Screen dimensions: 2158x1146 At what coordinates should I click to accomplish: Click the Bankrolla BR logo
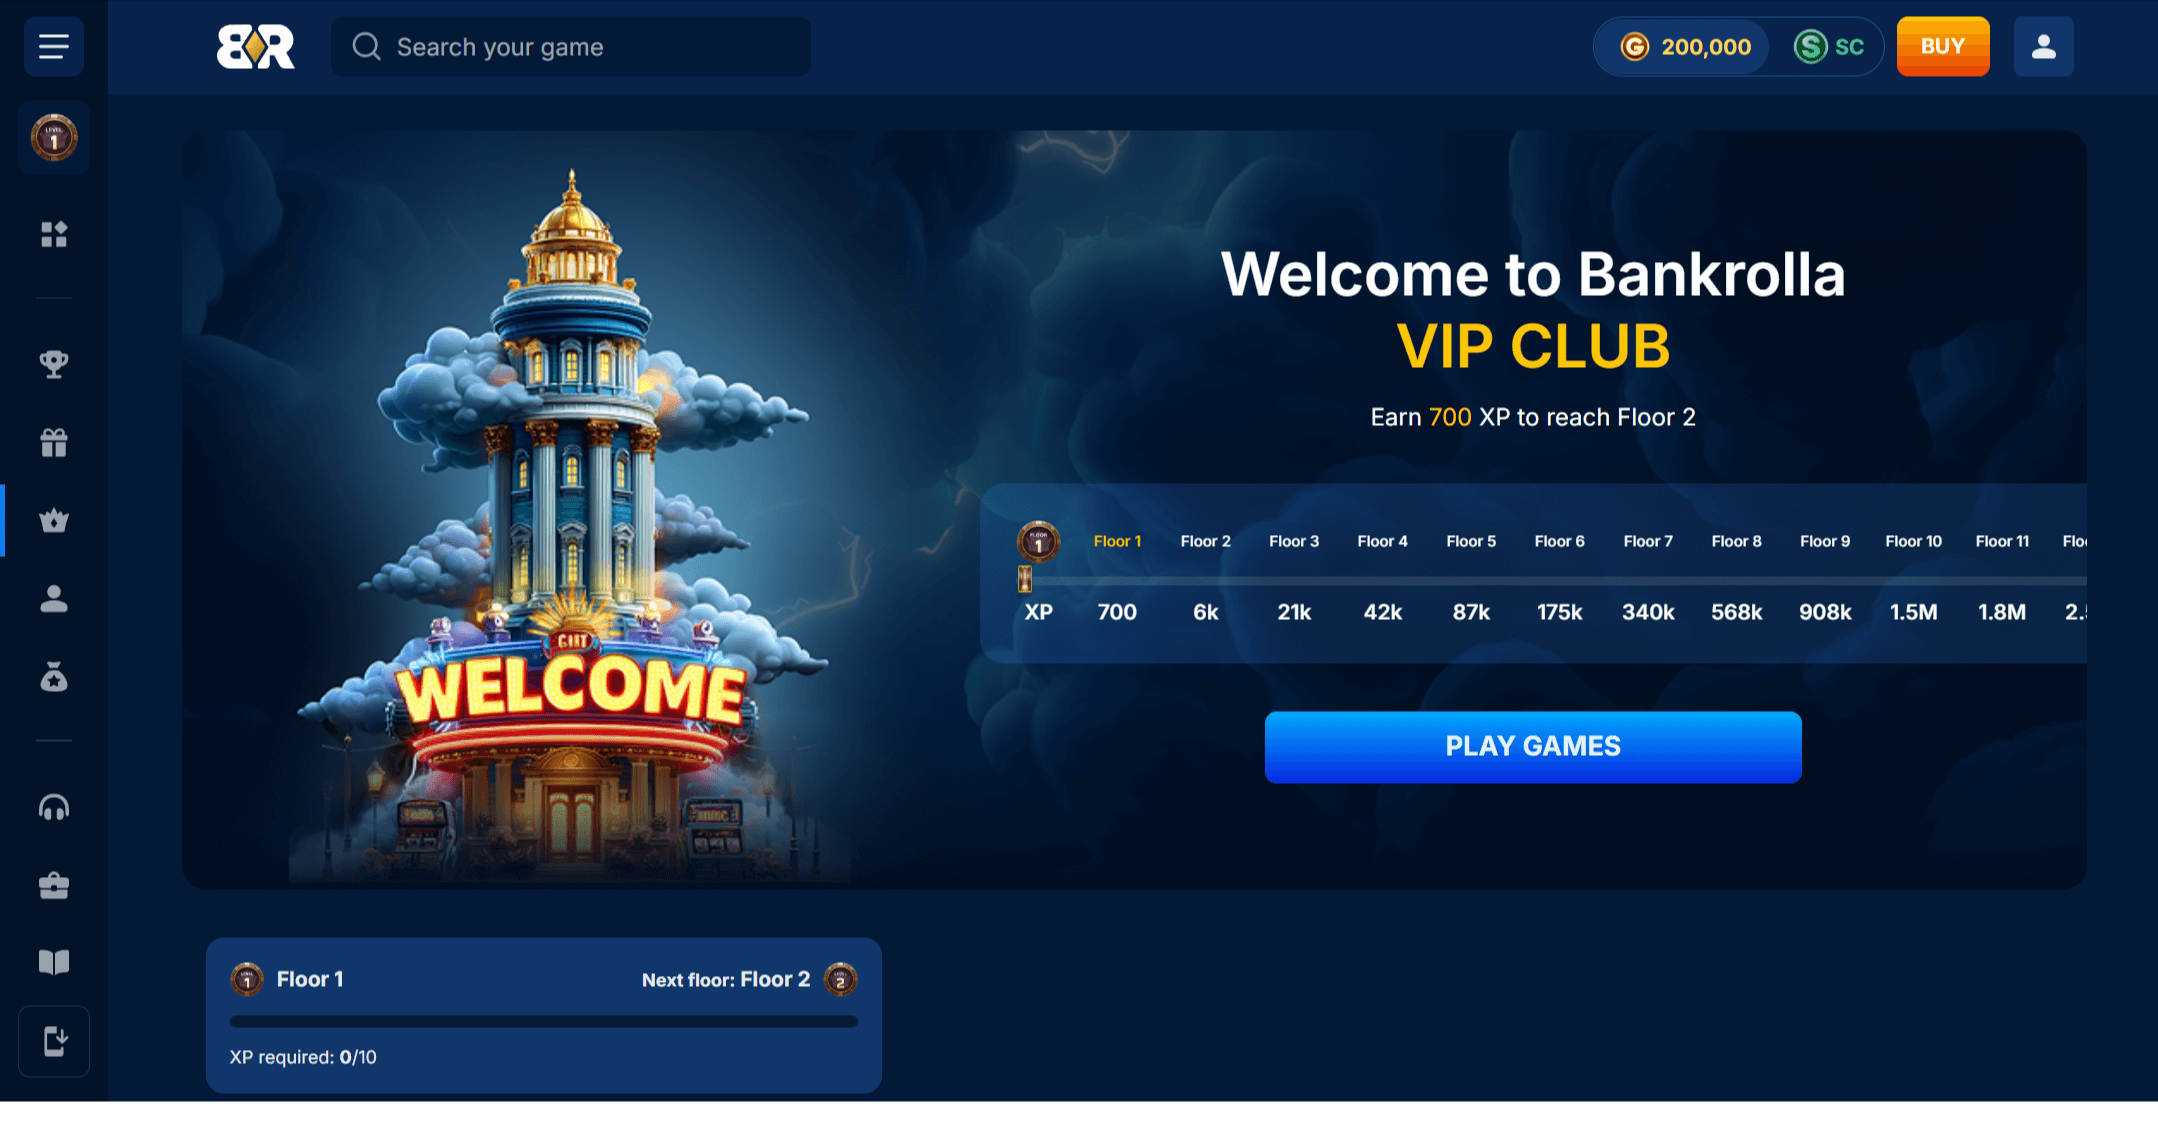[256, 46]
